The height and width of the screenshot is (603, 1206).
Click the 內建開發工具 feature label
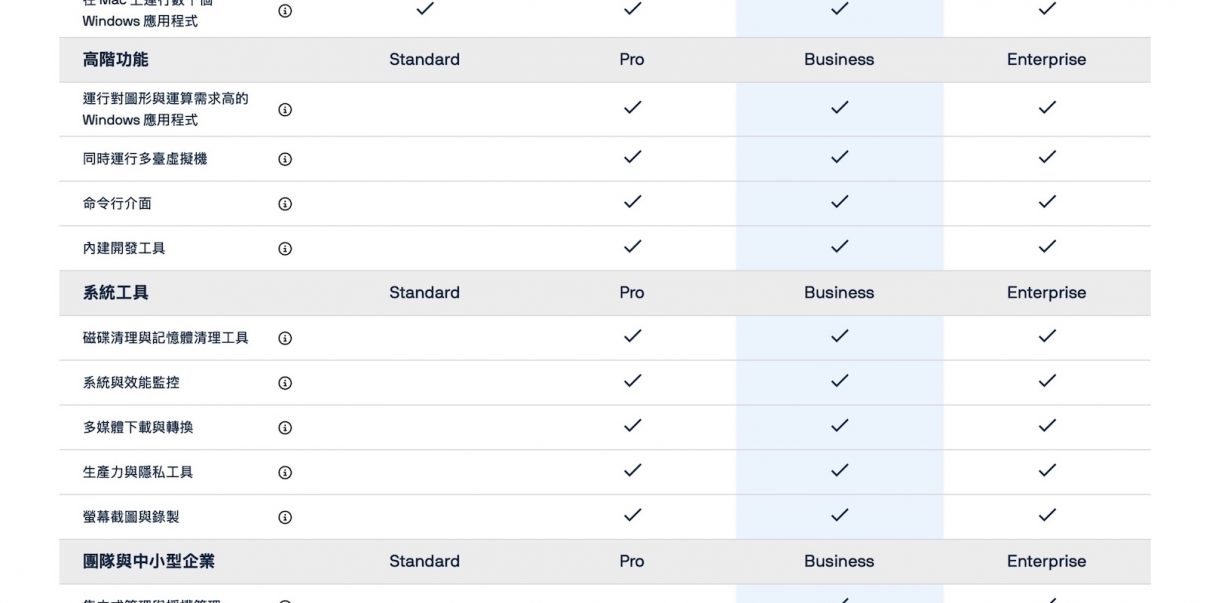[124, 249]
